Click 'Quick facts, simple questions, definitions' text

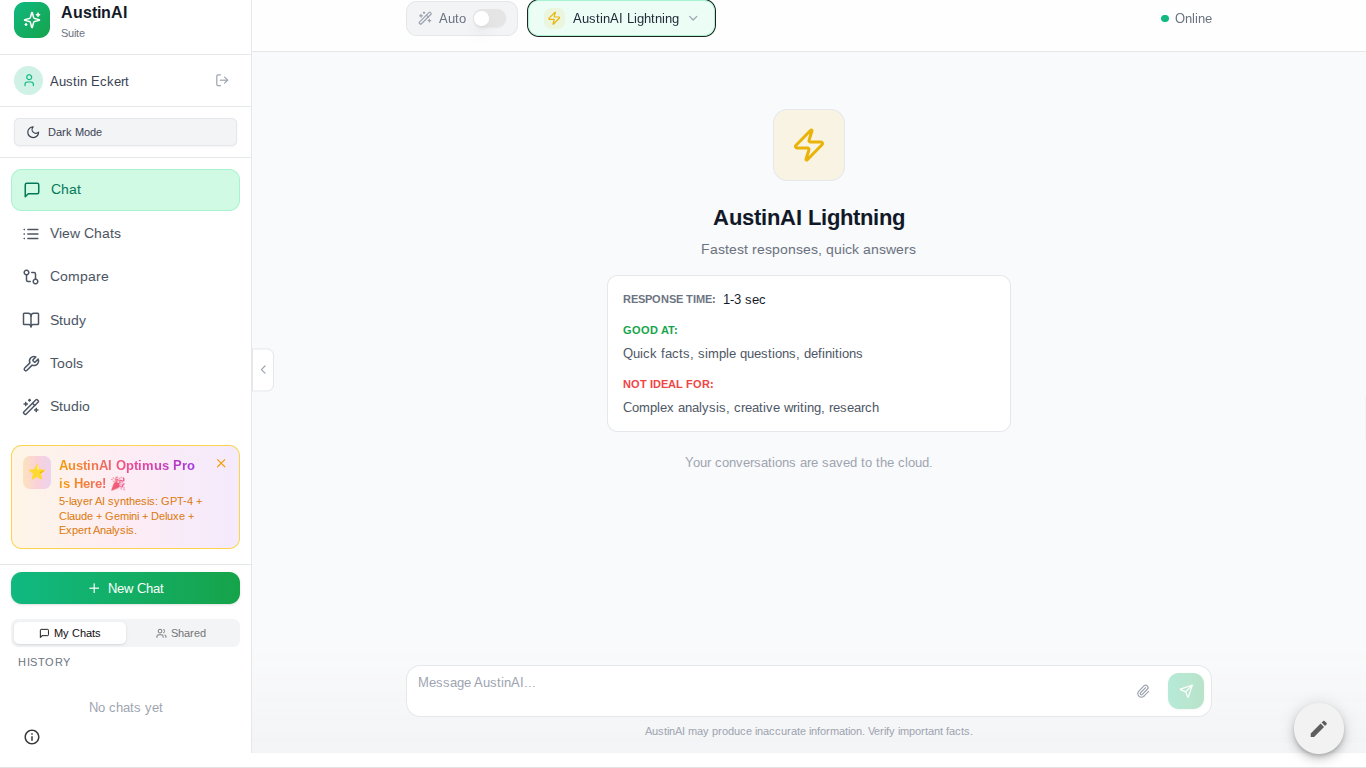(743, 353)
